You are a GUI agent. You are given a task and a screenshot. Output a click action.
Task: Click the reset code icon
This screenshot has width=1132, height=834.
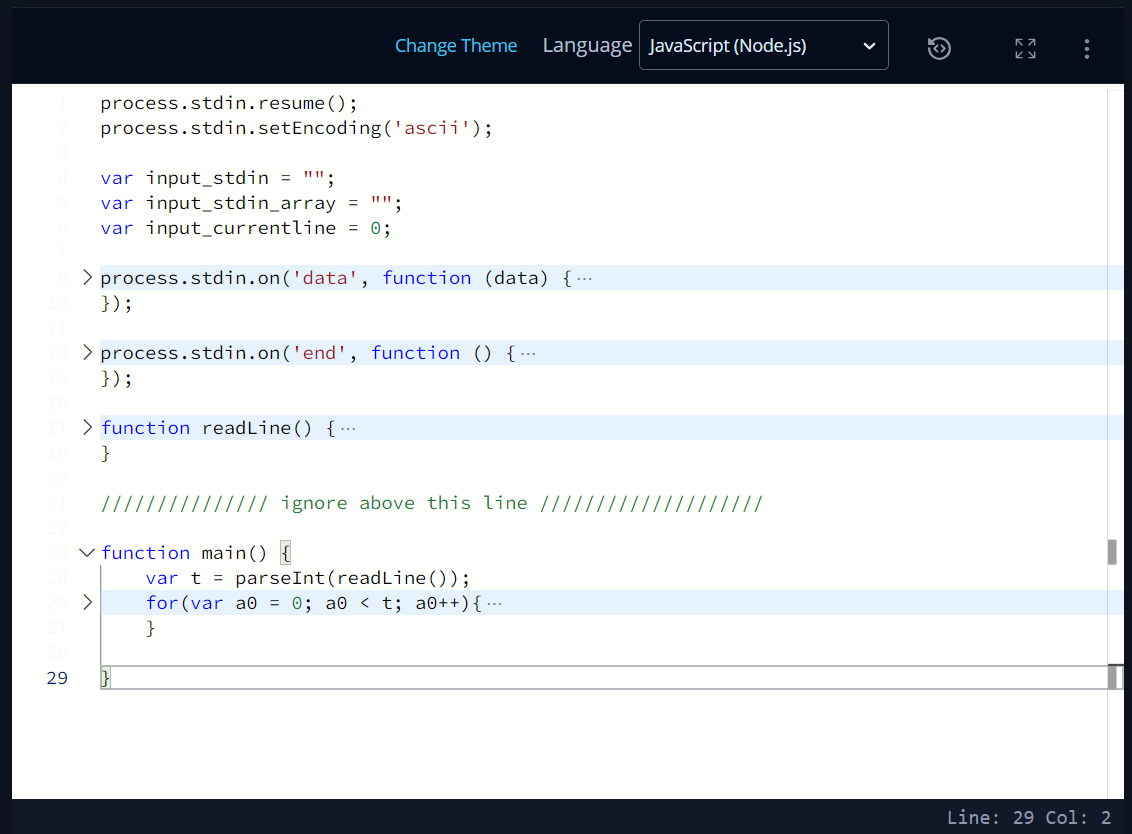click(x=938, y=47)
